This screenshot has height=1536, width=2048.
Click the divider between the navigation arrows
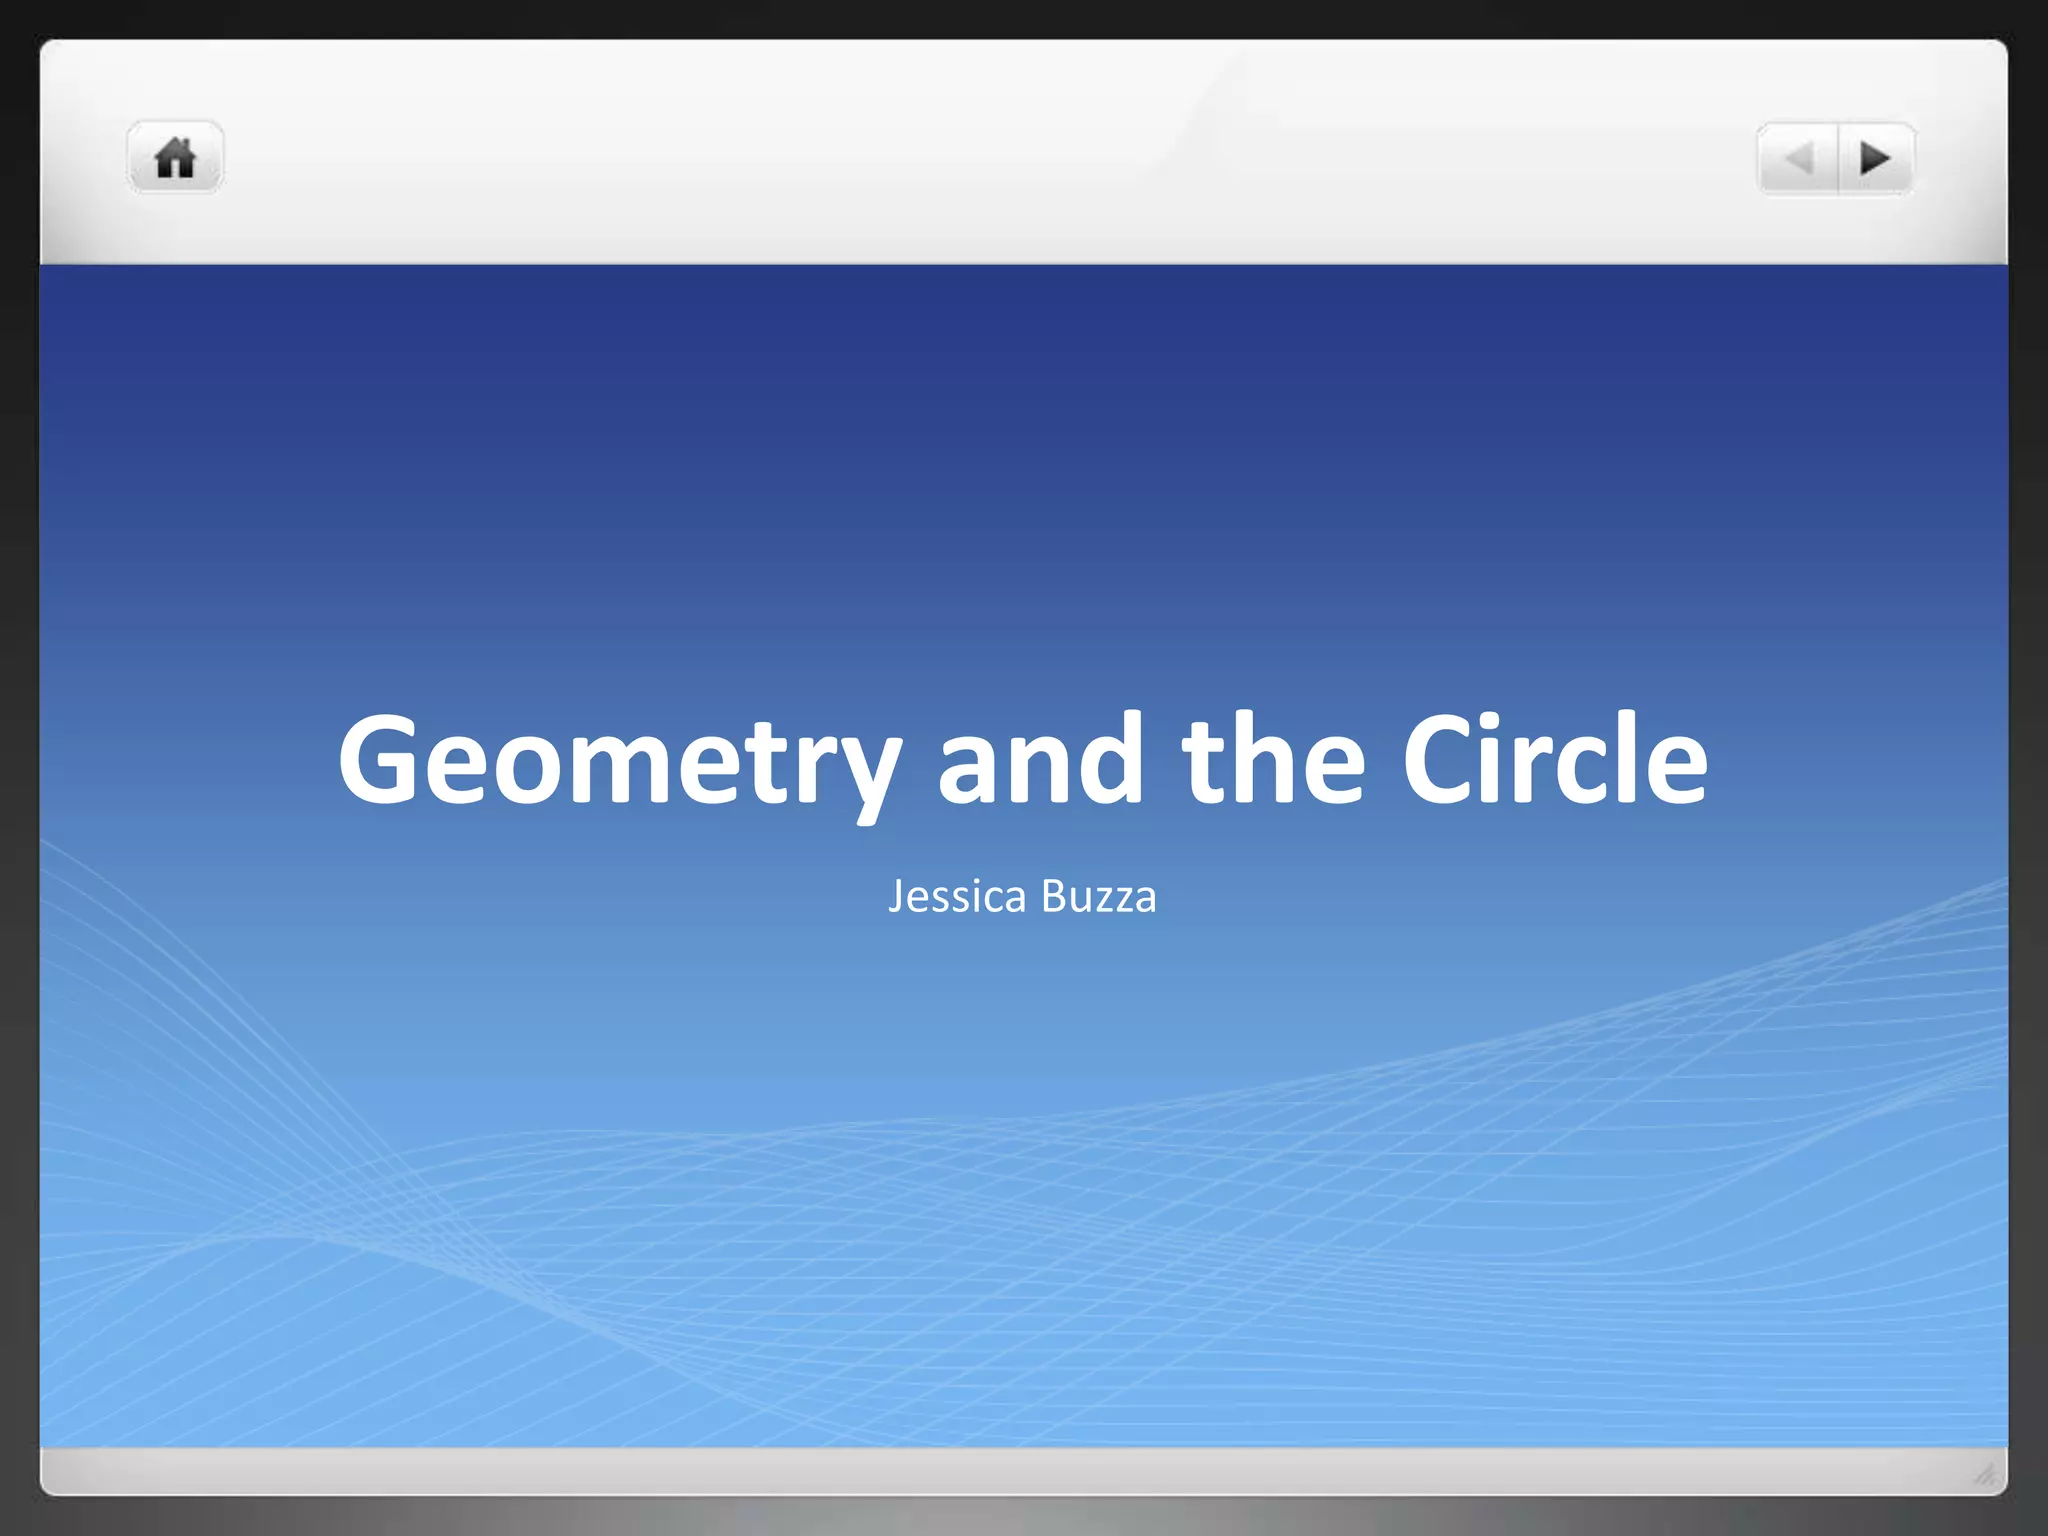point(1838,158)
